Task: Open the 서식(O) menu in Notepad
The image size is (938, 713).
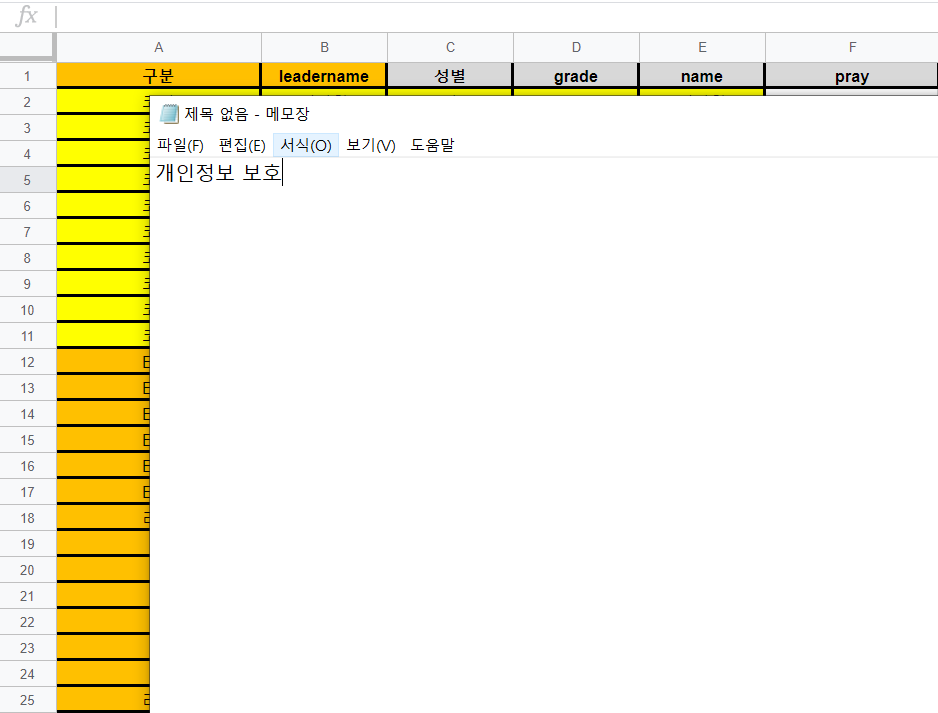Action: 306,145
